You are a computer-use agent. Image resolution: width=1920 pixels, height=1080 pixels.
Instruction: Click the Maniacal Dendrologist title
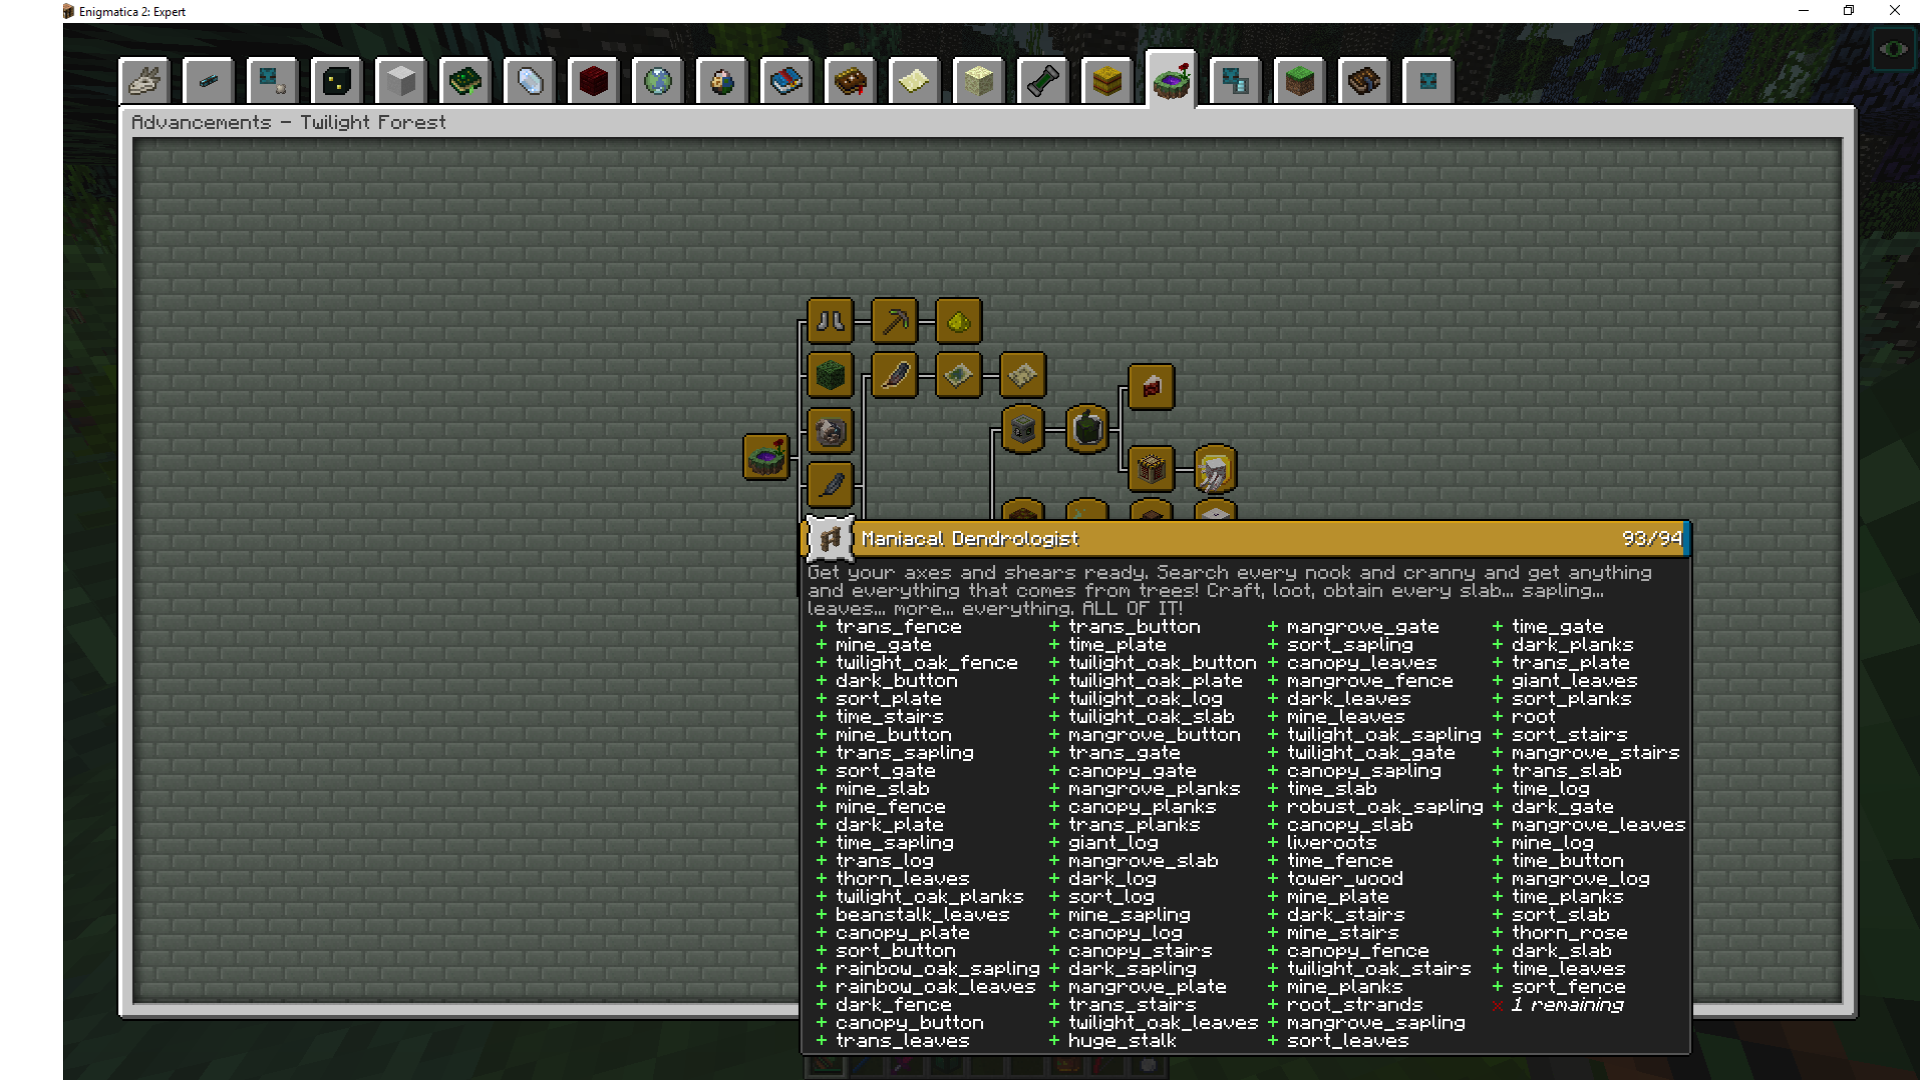970,539
